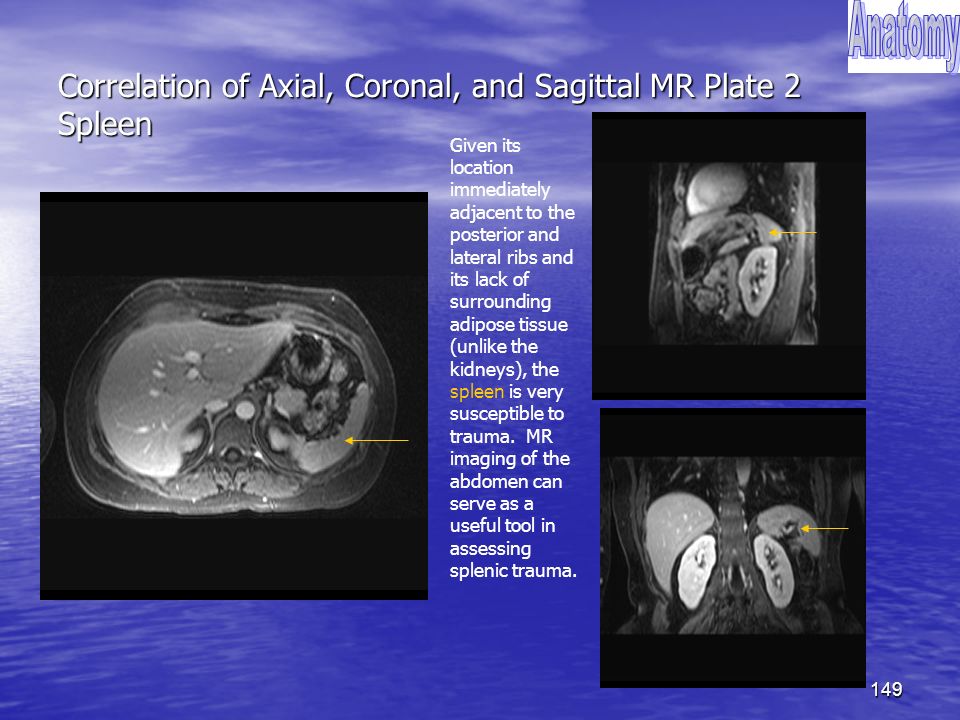Click the text 'splenic trauma.' in the paragraph
The image size is (960, 720).
(513, 571)
